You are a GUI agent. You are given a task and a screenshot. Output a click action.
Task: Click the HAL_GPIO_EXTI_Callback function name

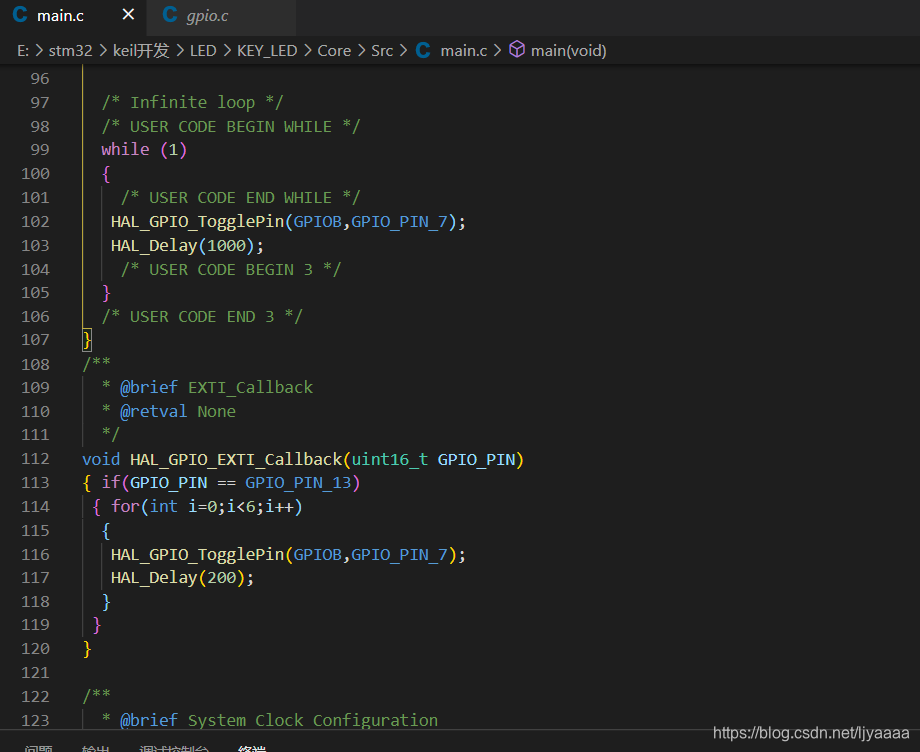(x=236, y=459)
